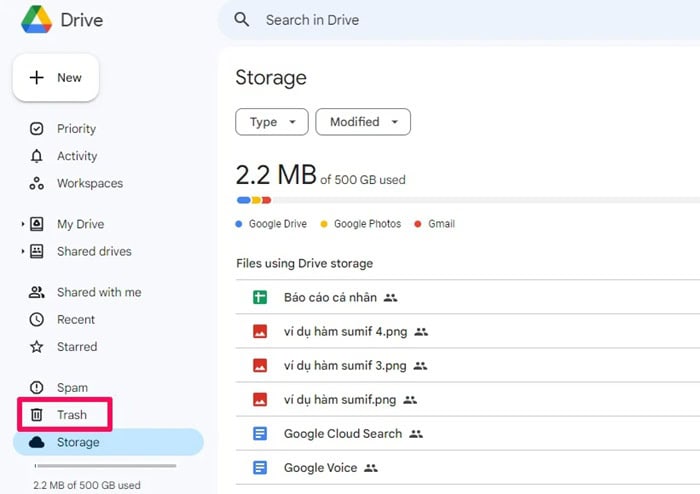Viewport: 700px width, 494px height.
Task: Click the search magnifier icon
Action: [241, 20]
